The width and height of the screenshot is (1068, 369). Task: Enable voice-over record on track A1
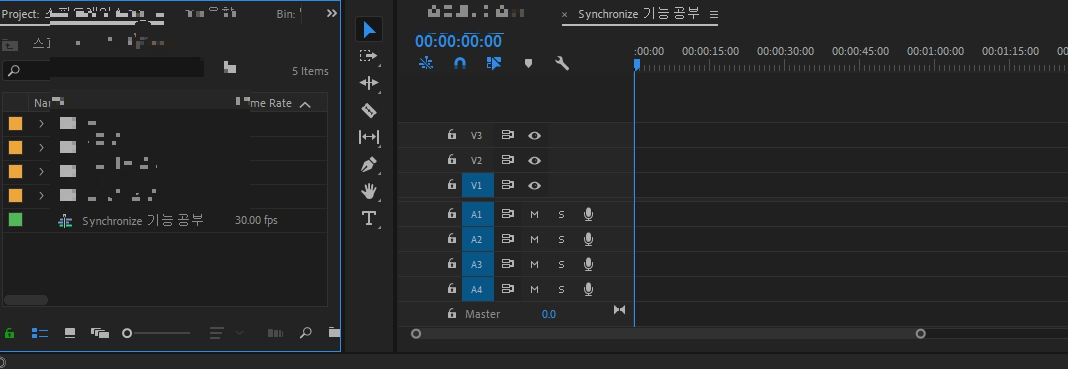click(x=588, y=214)
